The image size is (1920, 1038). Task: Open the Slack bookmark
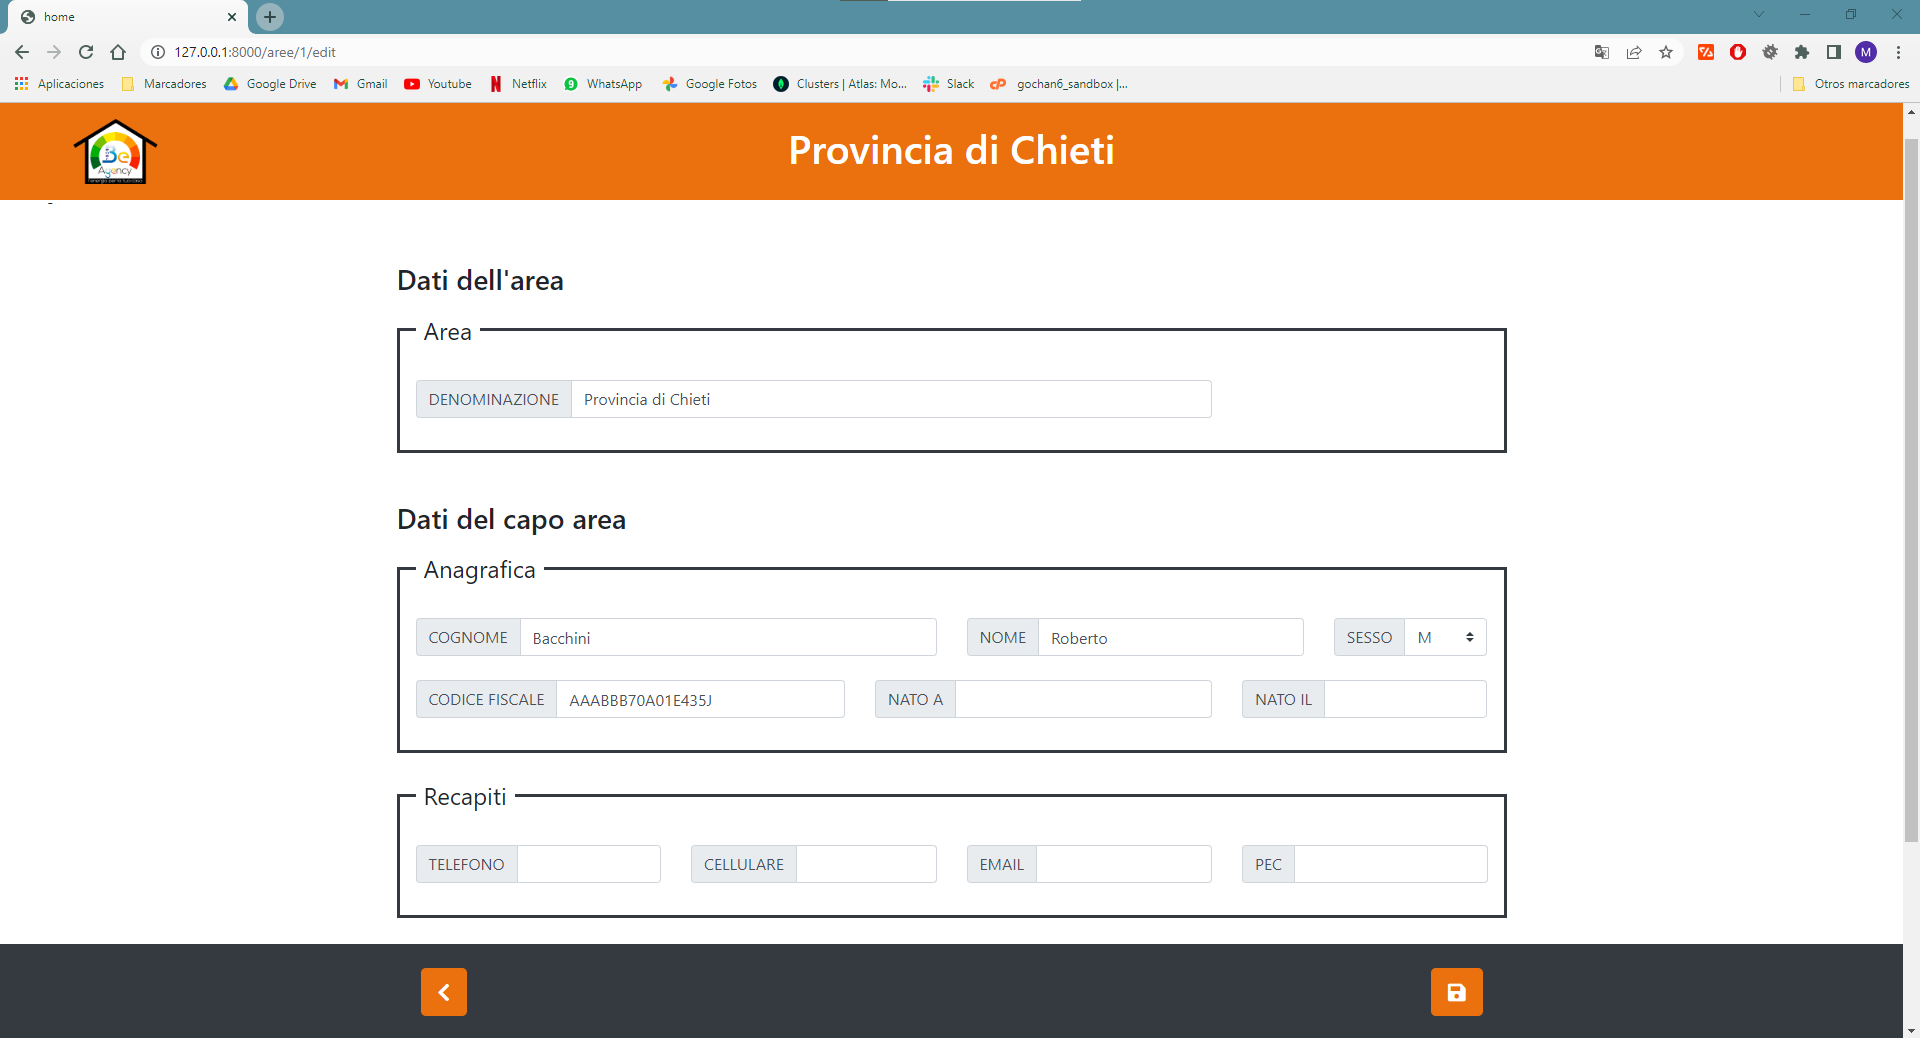click(948, 84)
